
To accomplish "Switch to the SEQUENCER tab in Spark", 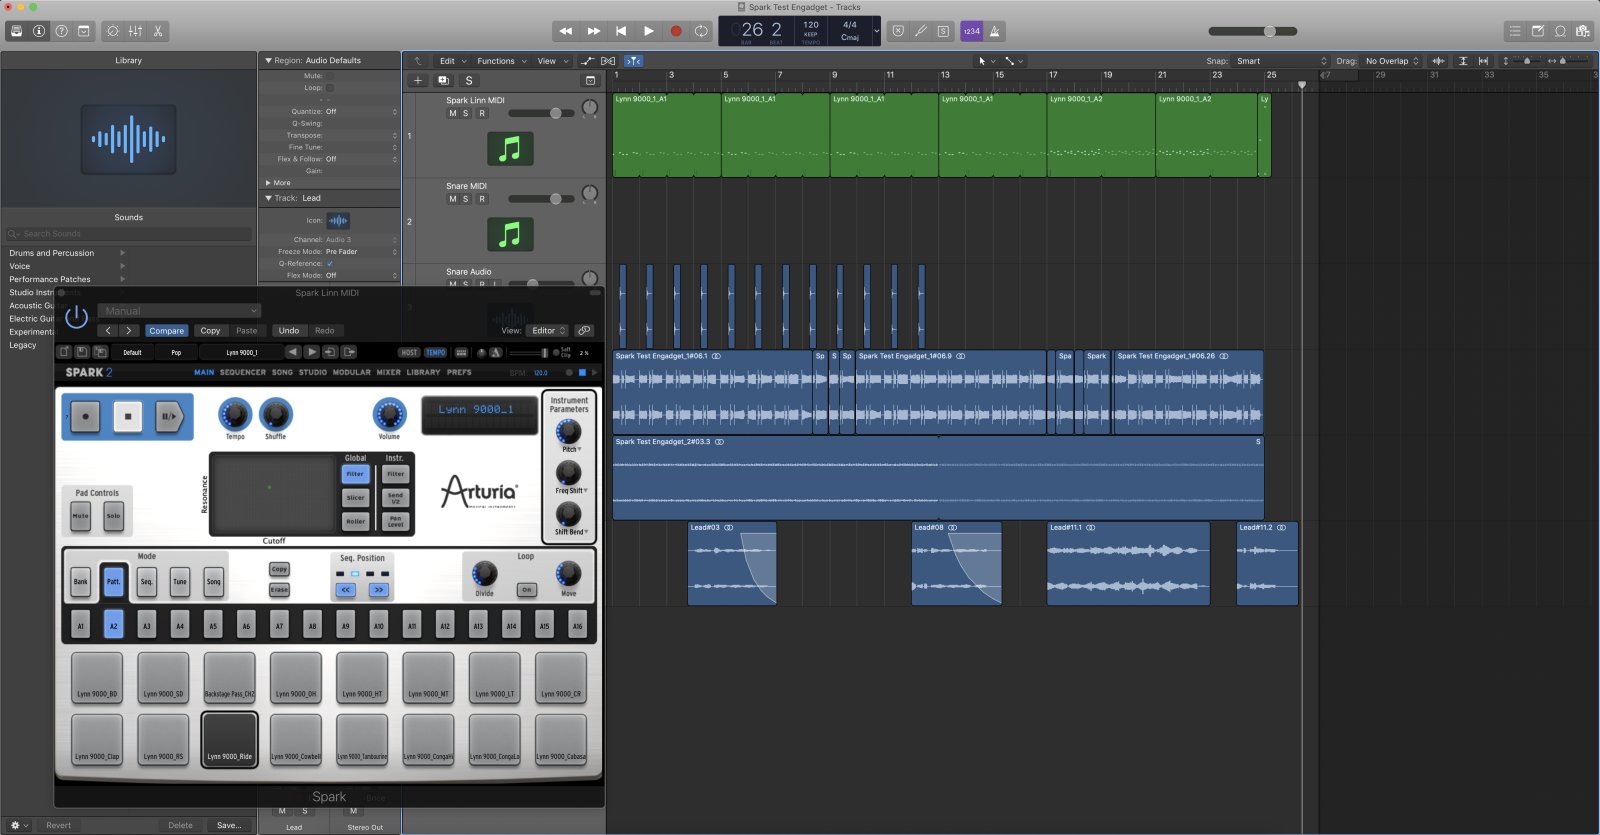I will pyautogui.click(x=243, y=372).
